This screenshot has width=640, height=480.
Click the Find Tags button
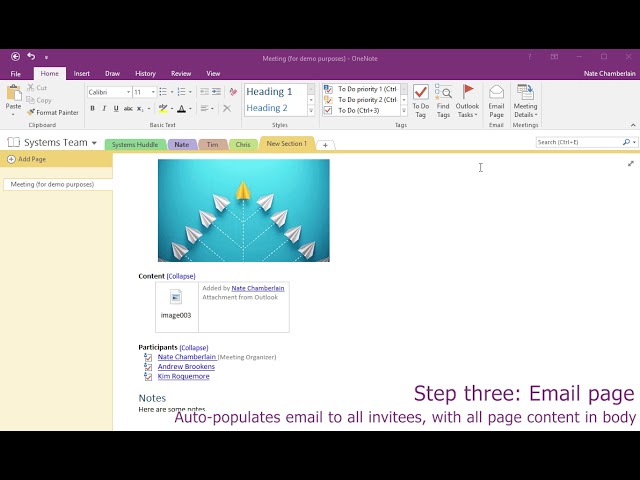[443, 102]
